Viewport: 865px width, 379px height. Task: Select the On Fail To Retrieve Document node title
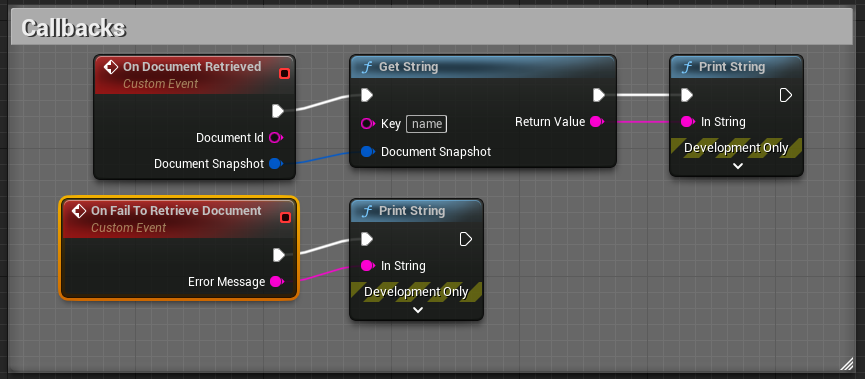point(176,211)
